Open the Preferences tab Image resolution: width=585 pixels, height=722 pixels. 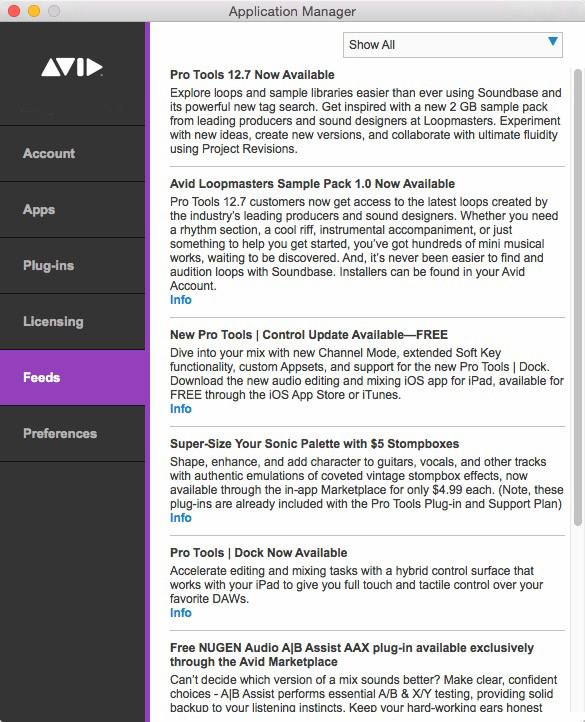click(72, 434)
